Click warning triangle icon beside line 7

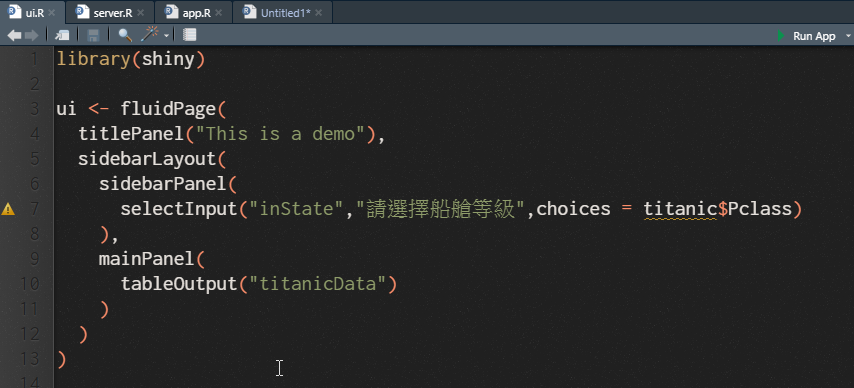tap(8, 209)
